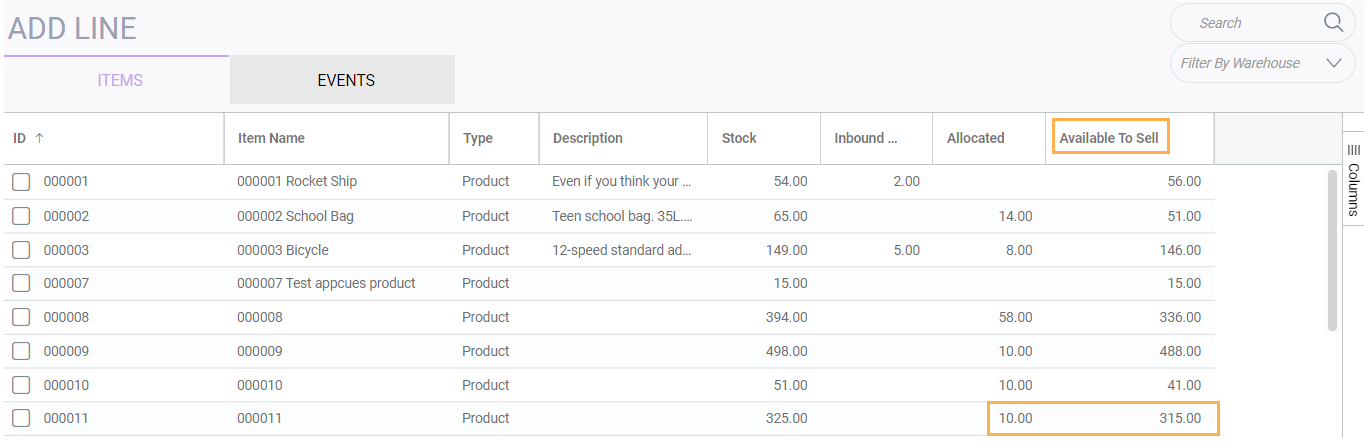Click the Stock column header
Image resolution: width=1364 pixels, height=448 pixels.
(x=739, y=139)
